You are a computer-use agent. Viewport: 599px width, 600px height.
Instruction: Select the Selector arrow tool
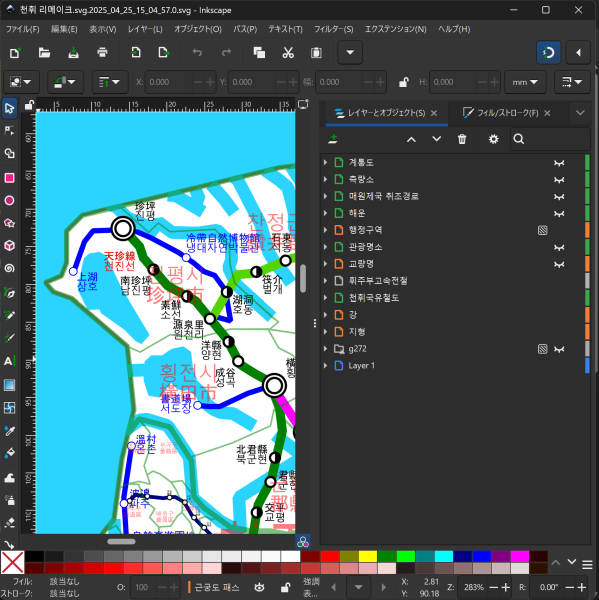tap(9, 108)
